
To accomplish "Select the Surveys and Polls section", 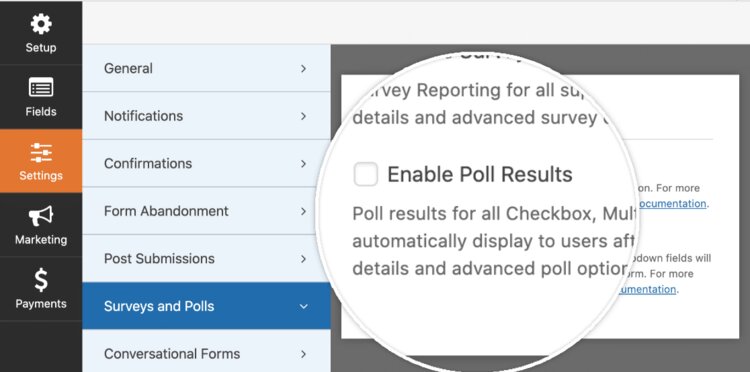I will pos(206,306).
